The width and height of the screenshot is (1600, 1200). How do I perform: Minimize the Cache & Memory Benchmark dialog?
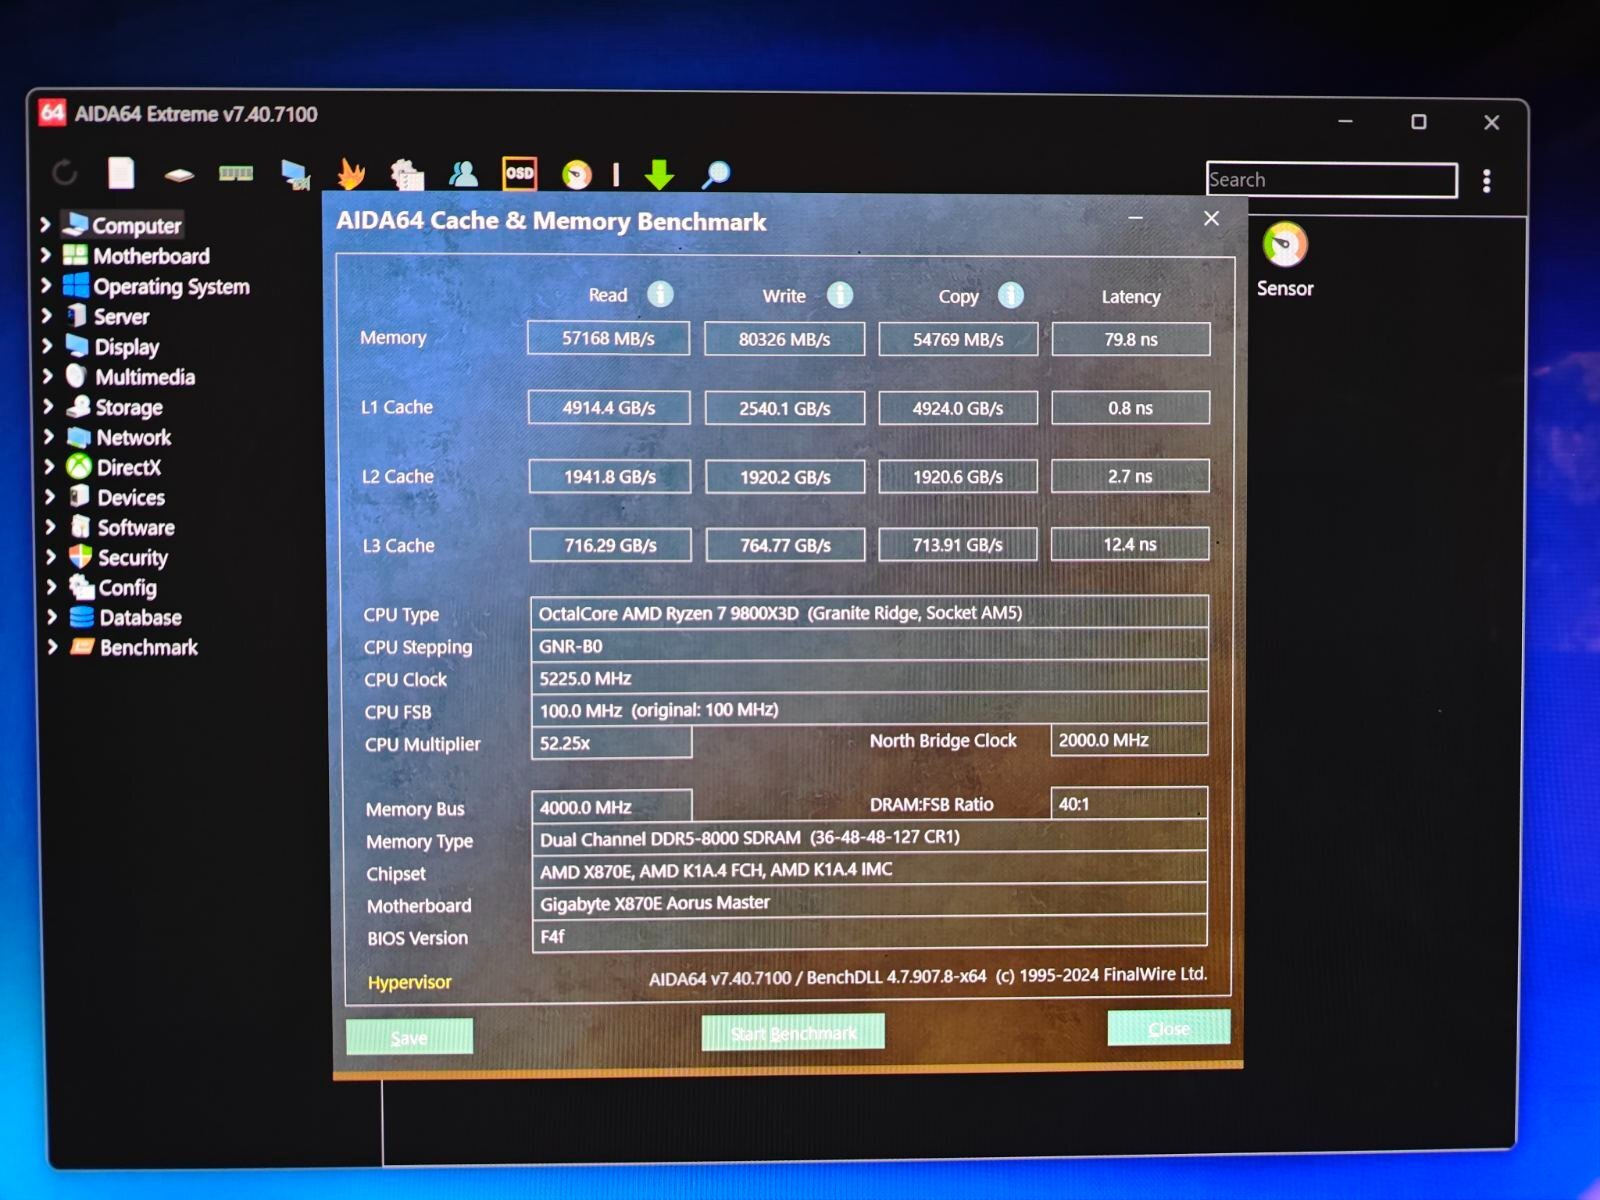coord(1136,217)
